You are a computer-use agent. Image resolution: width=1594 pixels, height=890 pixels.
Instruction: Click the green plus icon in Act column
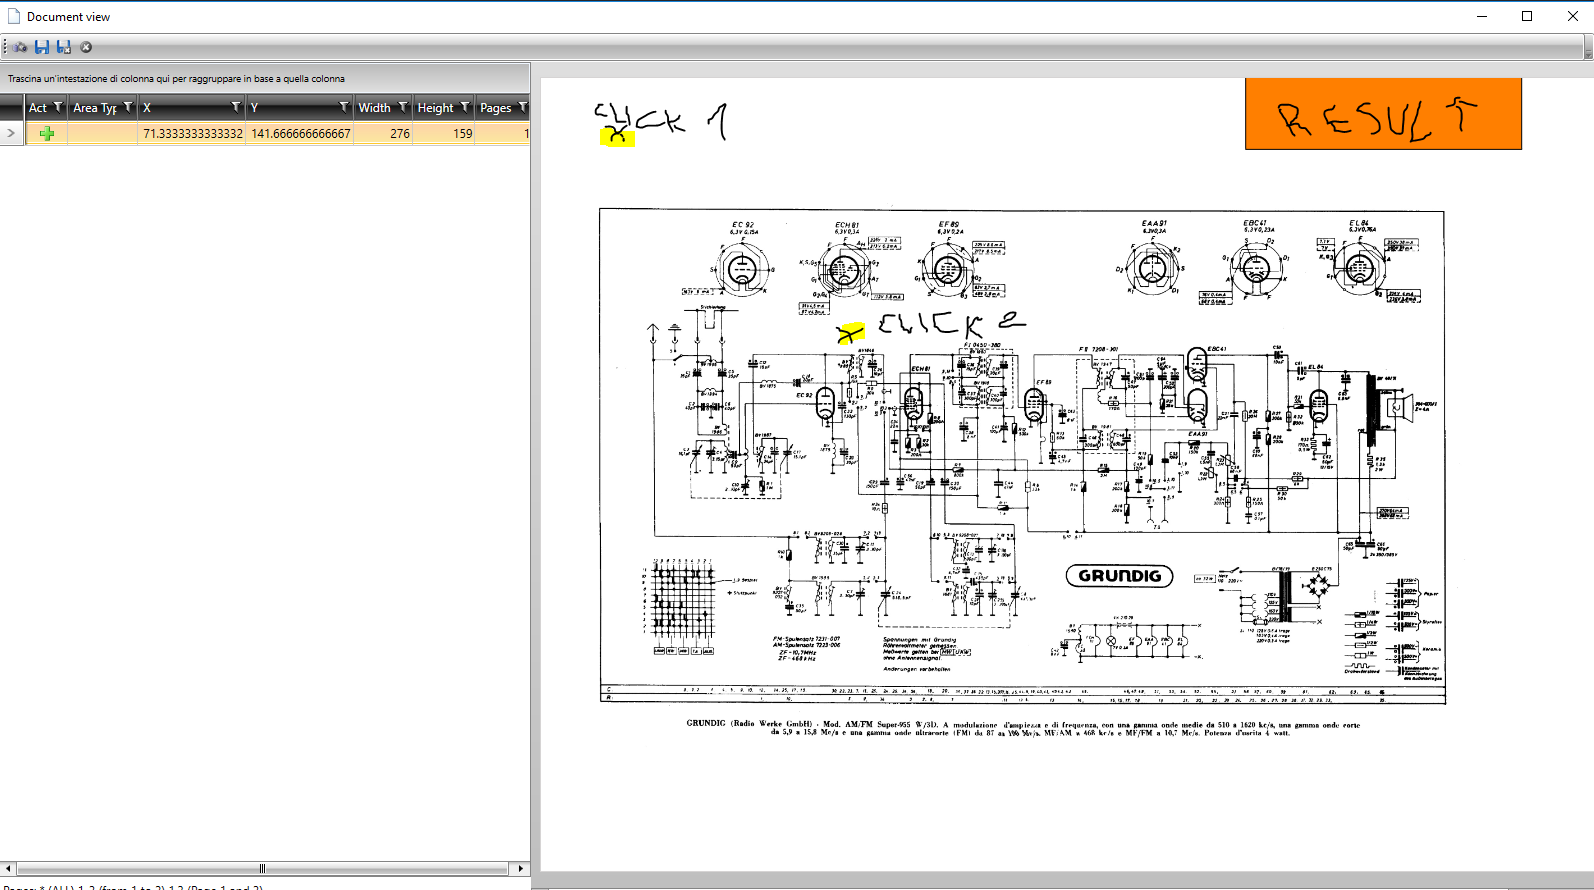click(47, 133)
